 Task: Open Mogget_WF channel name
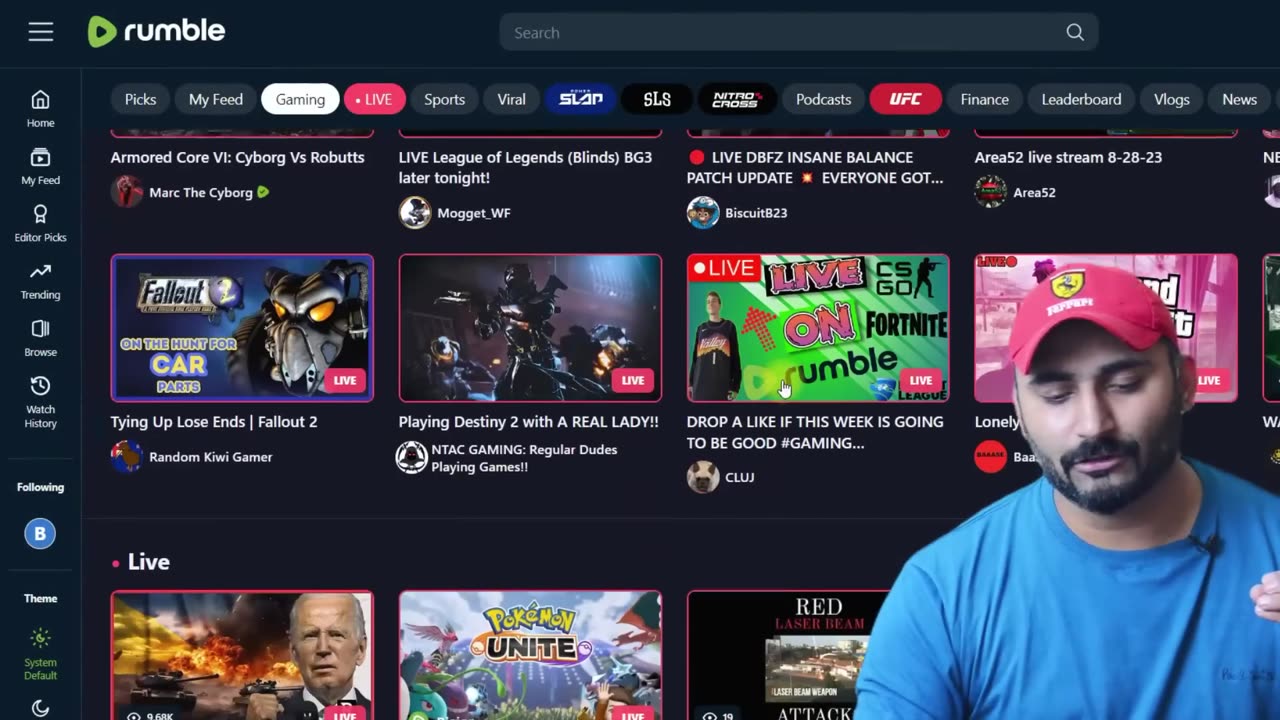pyautogui.click(x=474, y=213)
